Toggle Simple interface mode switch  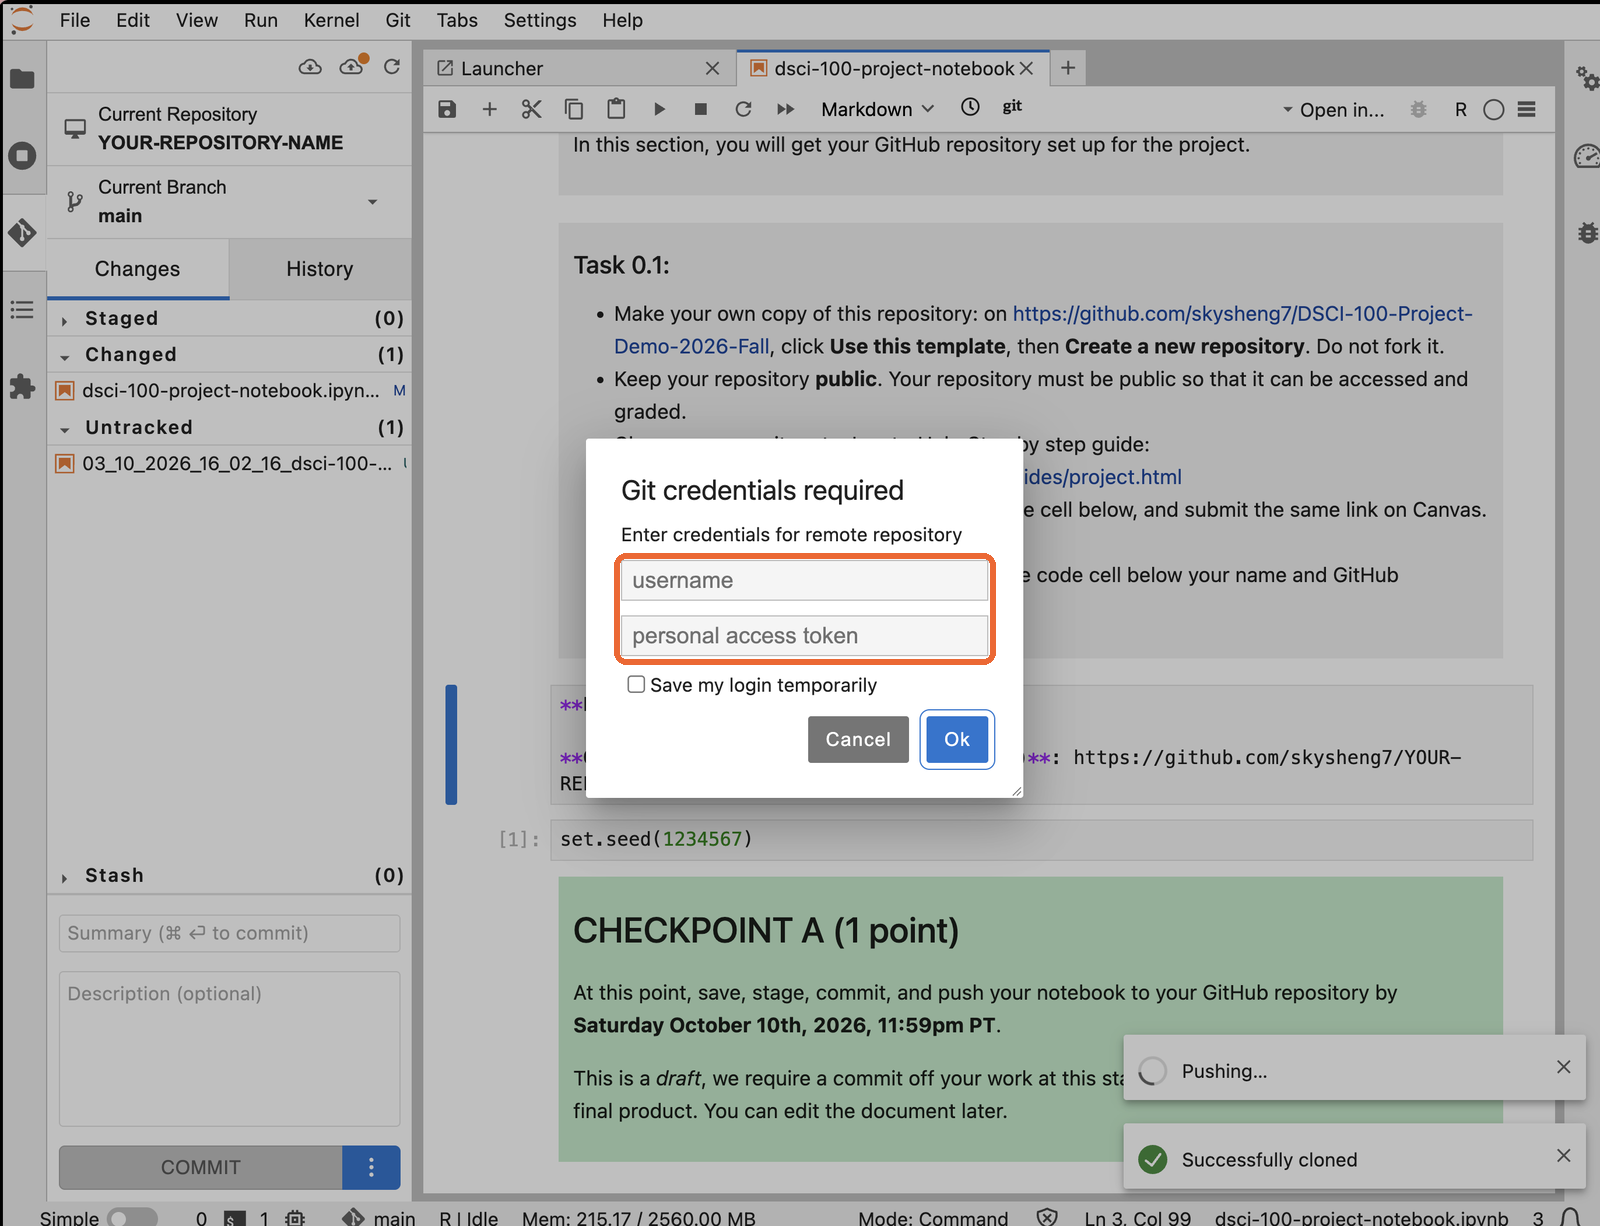(x=132, y=1217)
